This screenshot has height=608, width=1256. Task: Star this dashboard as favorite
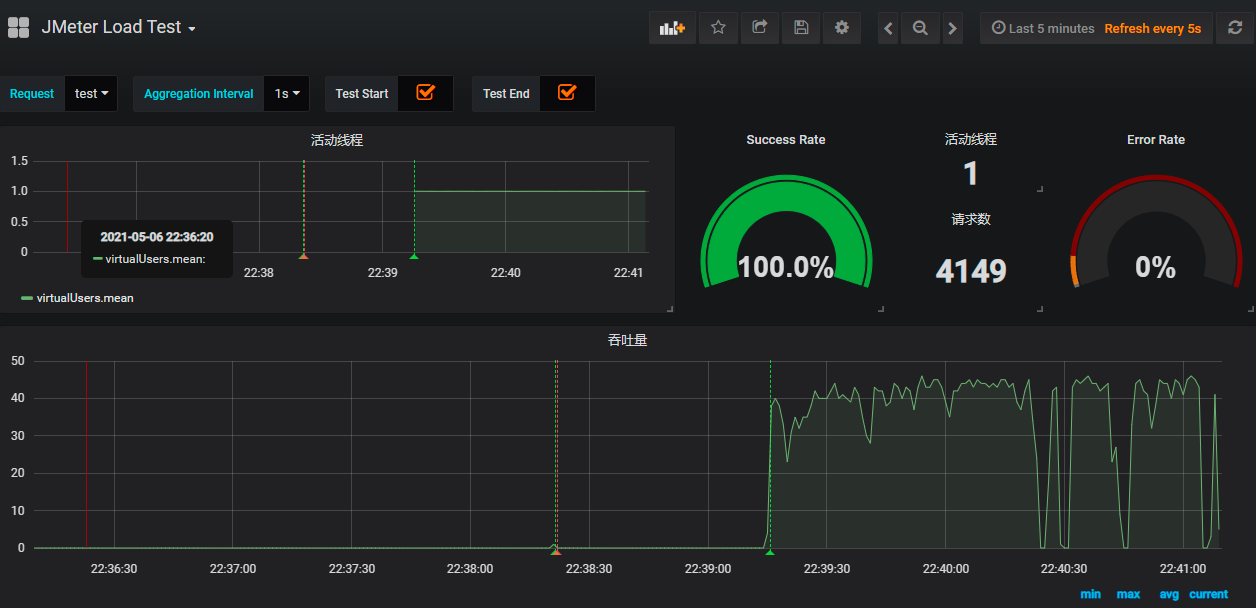718,28
